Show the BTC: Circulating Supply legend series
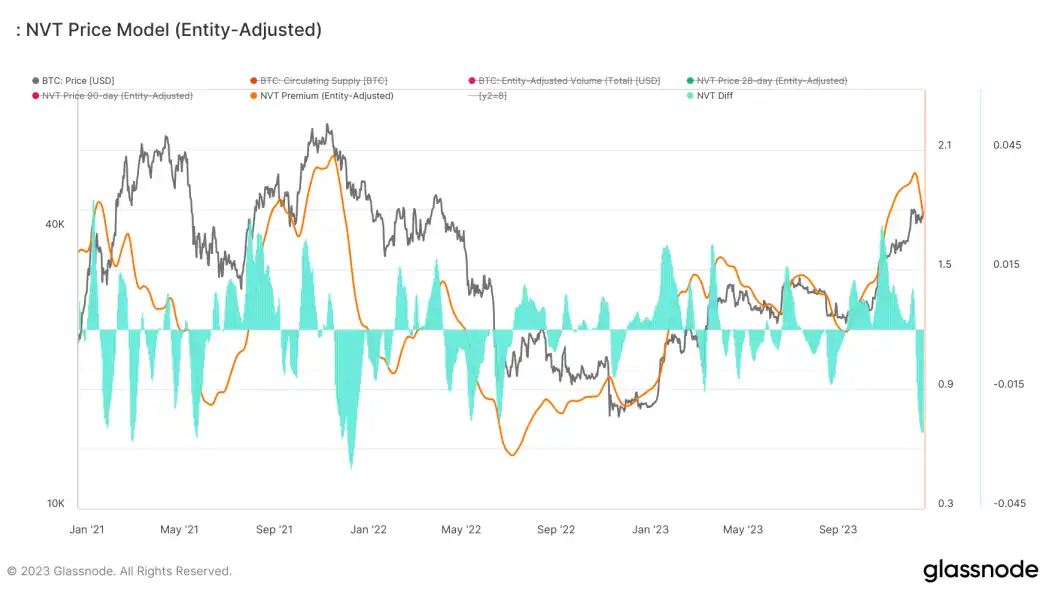 [x=319, y=80]
